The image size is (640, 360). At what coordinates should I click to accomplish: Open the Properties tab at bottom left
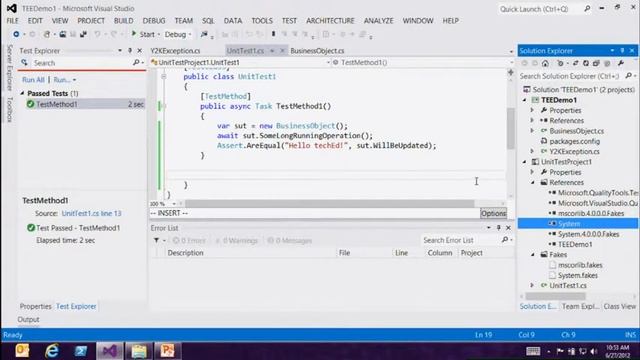36,306
